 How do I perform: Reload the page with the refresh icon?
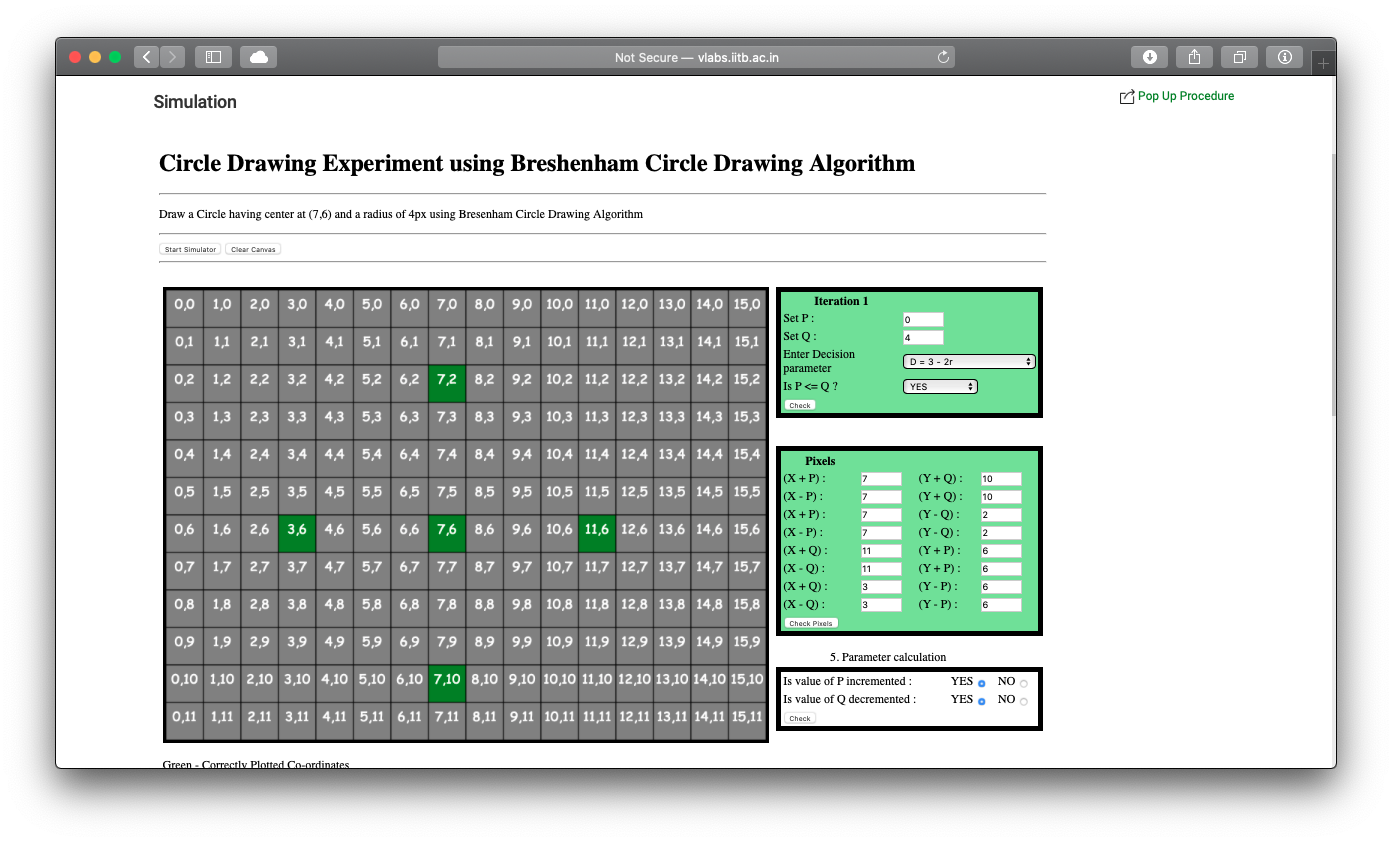943,57
